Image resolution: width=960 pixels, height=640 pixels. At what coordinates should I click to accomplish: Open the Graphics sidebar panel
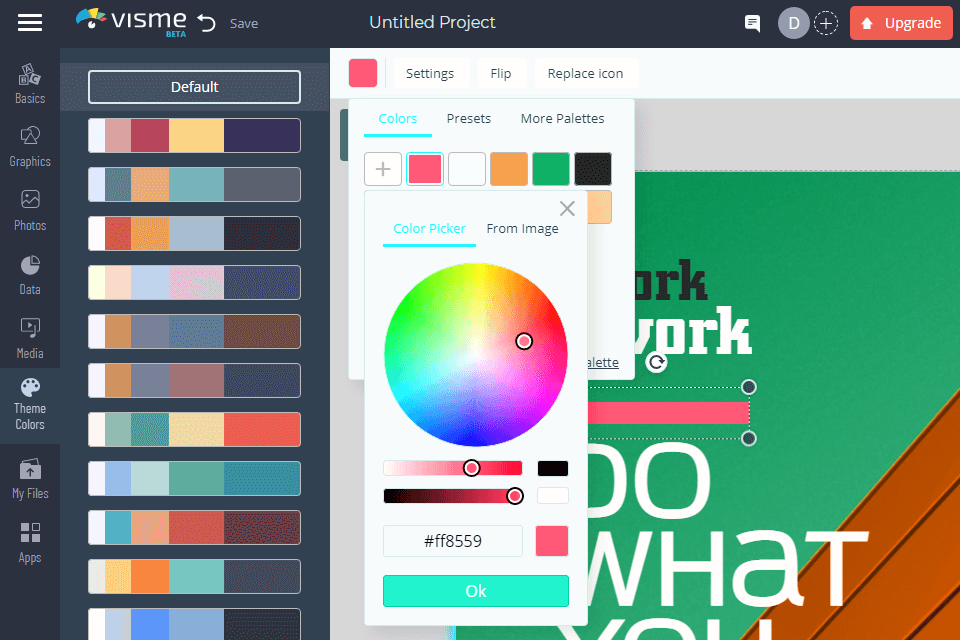click(30, 146)
